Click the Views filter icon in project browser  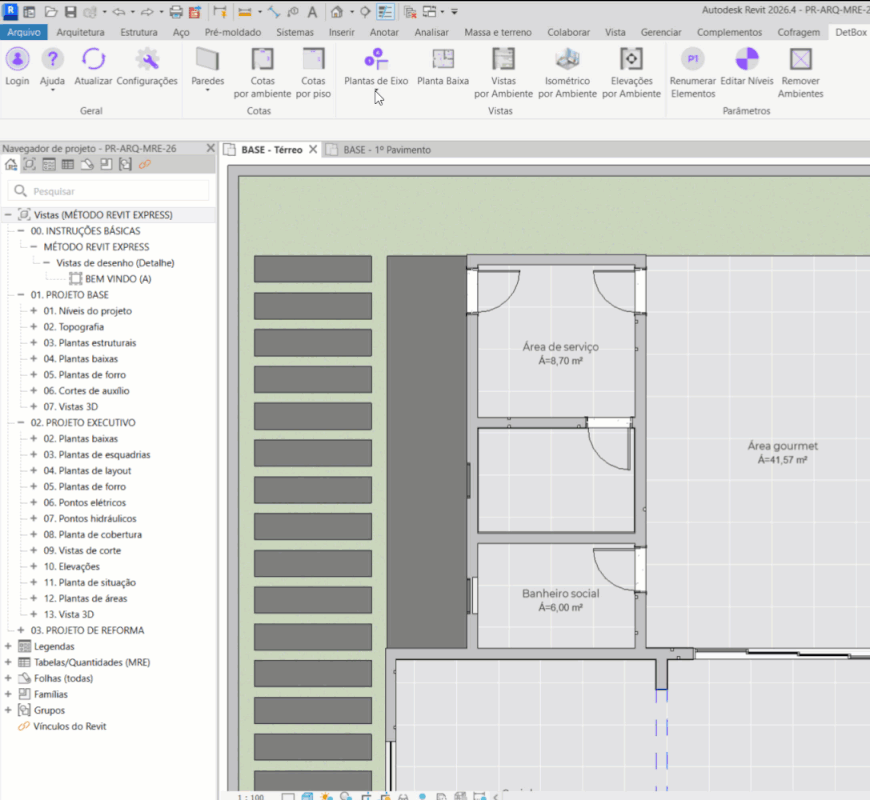[x=29, y=164]
